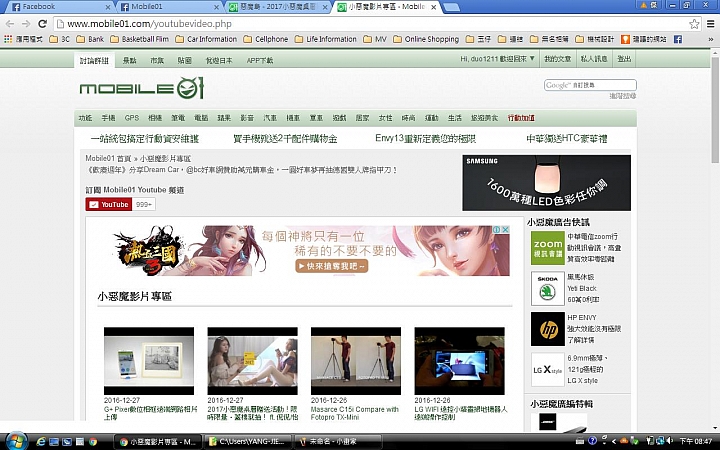Screen dimensions: 720x450
Task: Click 快來搶奪我吧 banner button
Action: [x=332, y=266]
